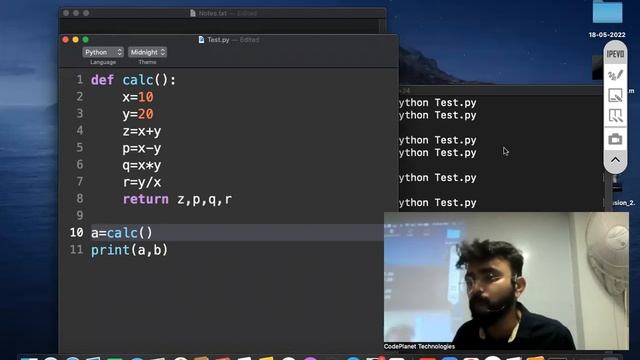Click the Test.py window title text

(218, 40)
